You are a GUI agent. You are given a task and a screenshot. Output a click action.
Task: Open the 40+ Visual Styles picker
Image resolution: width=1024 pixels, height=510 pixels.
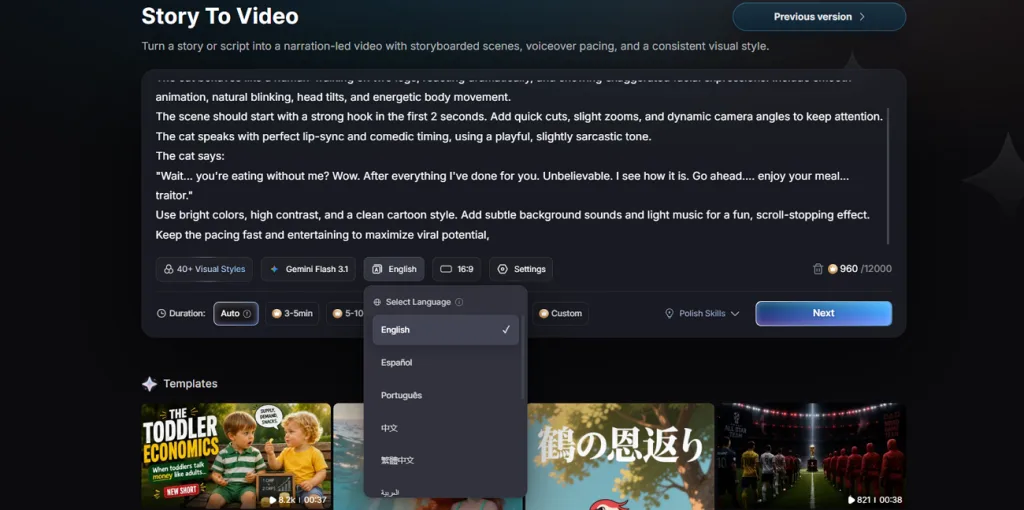coord(204,269)
